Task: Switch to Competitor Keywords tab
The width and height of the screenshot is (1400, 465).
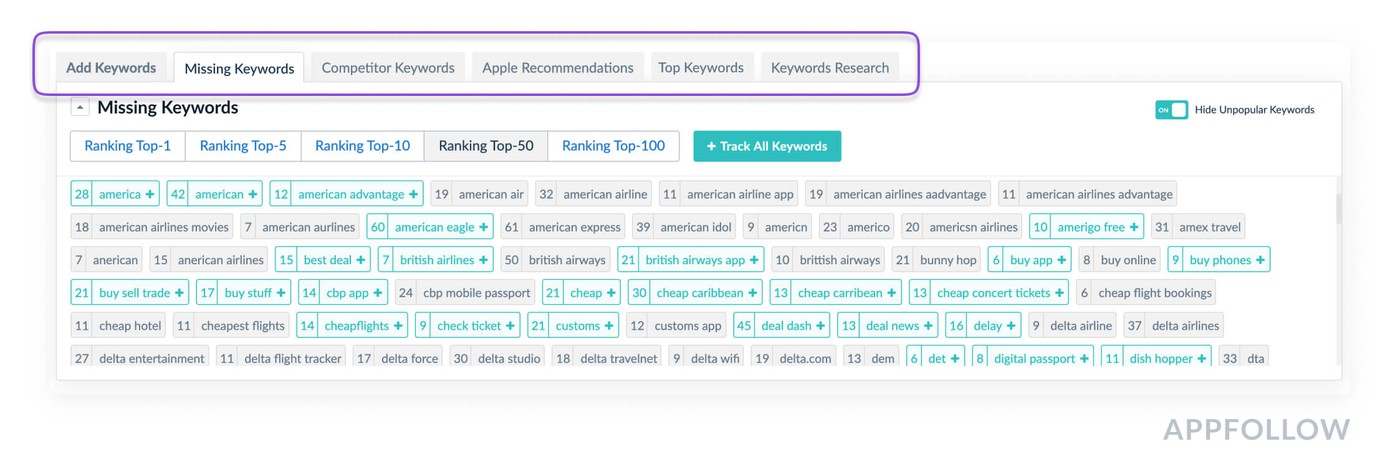Action: [x=388, y=68]
